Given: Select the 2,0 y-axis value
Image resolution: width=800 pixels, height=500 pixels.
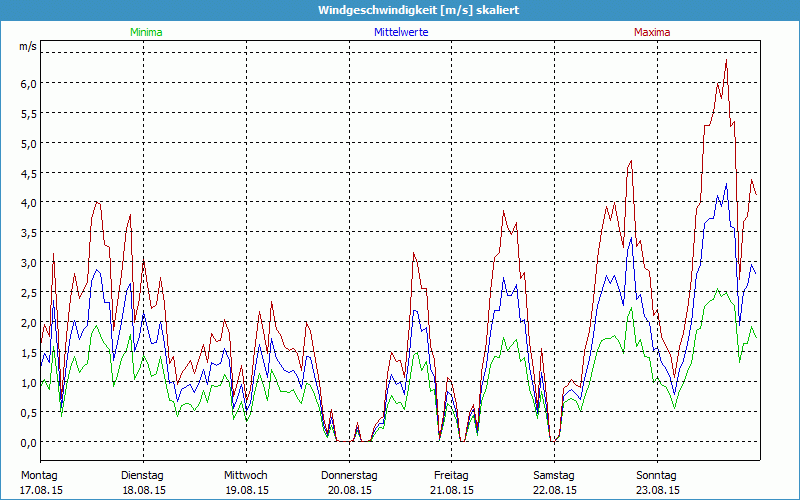Looking at the screenshot, I should [28, 323].
